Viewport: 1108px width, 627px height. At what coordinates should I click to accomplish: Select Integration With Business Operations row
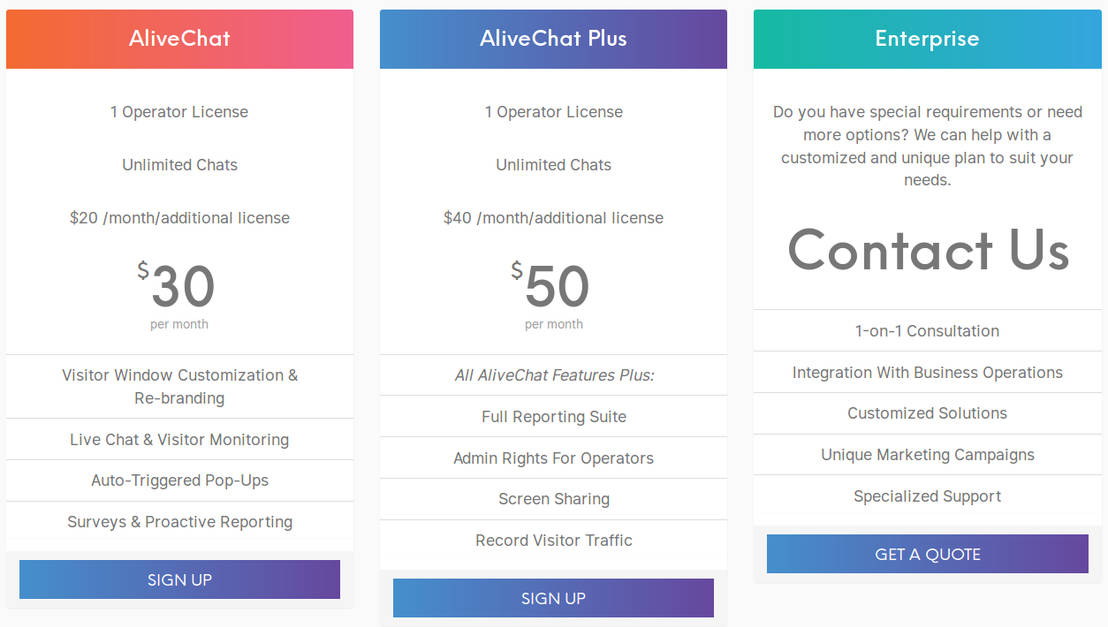click(927, 373)
